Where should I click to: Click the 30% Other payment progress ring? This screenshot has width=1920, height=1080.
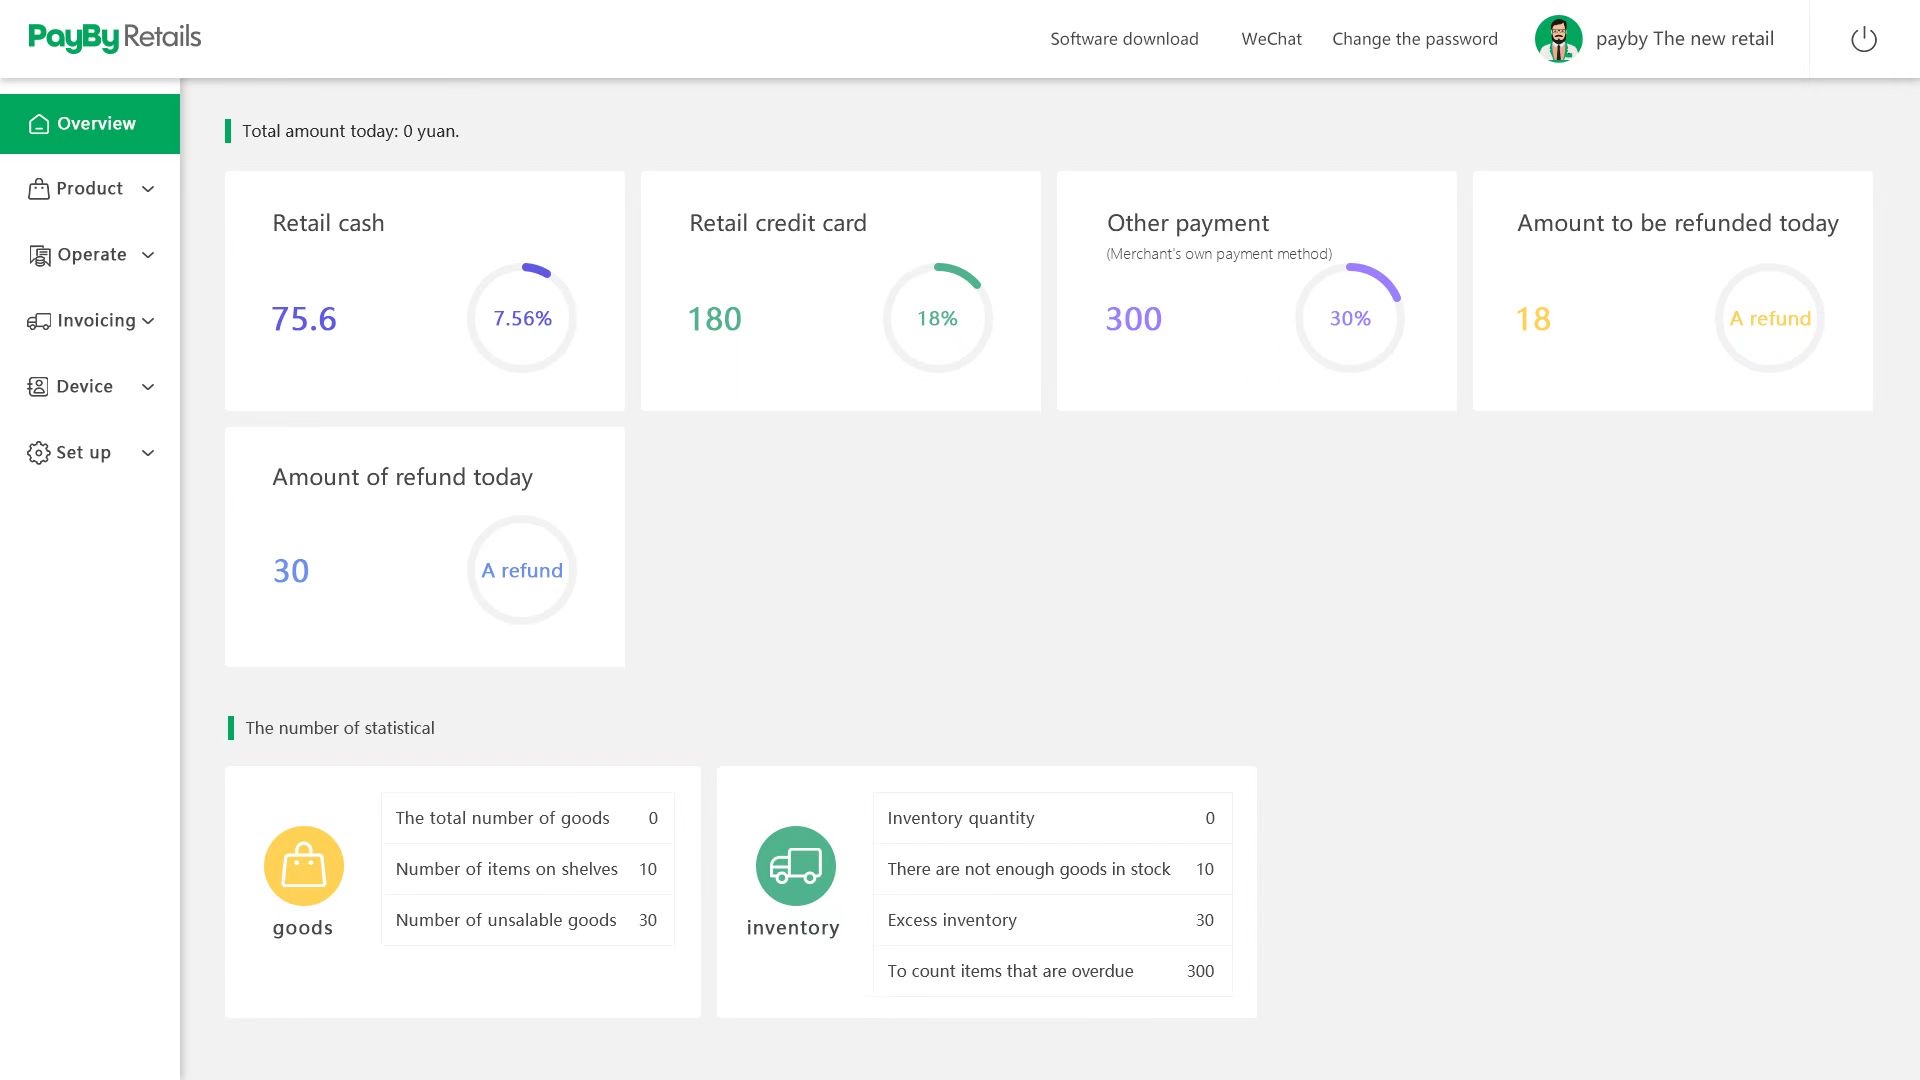pyautogui.click(x=1349, y=318)
